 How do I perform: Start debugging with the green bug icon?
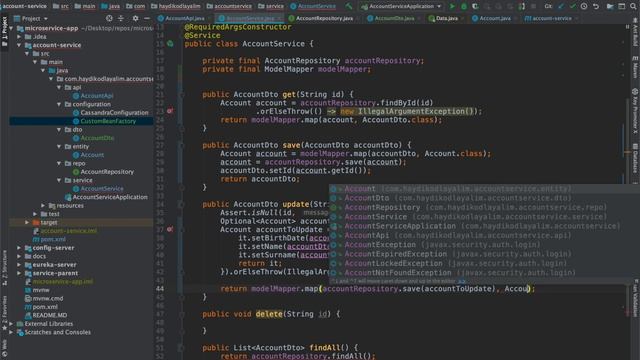coord(464,6)
